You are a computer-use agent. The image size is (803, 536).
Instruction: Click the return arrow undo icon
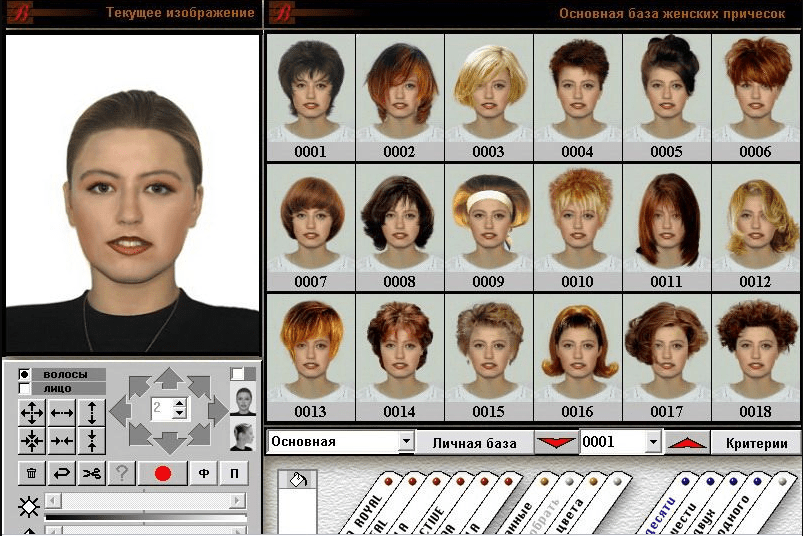(62, 474)
